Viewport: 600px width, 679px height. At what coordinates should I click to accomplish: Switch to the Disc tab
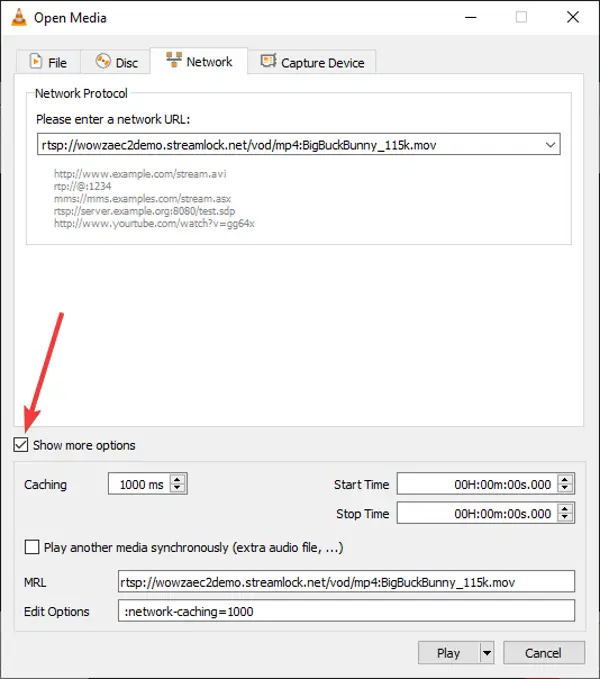click(x=116, y=62)
